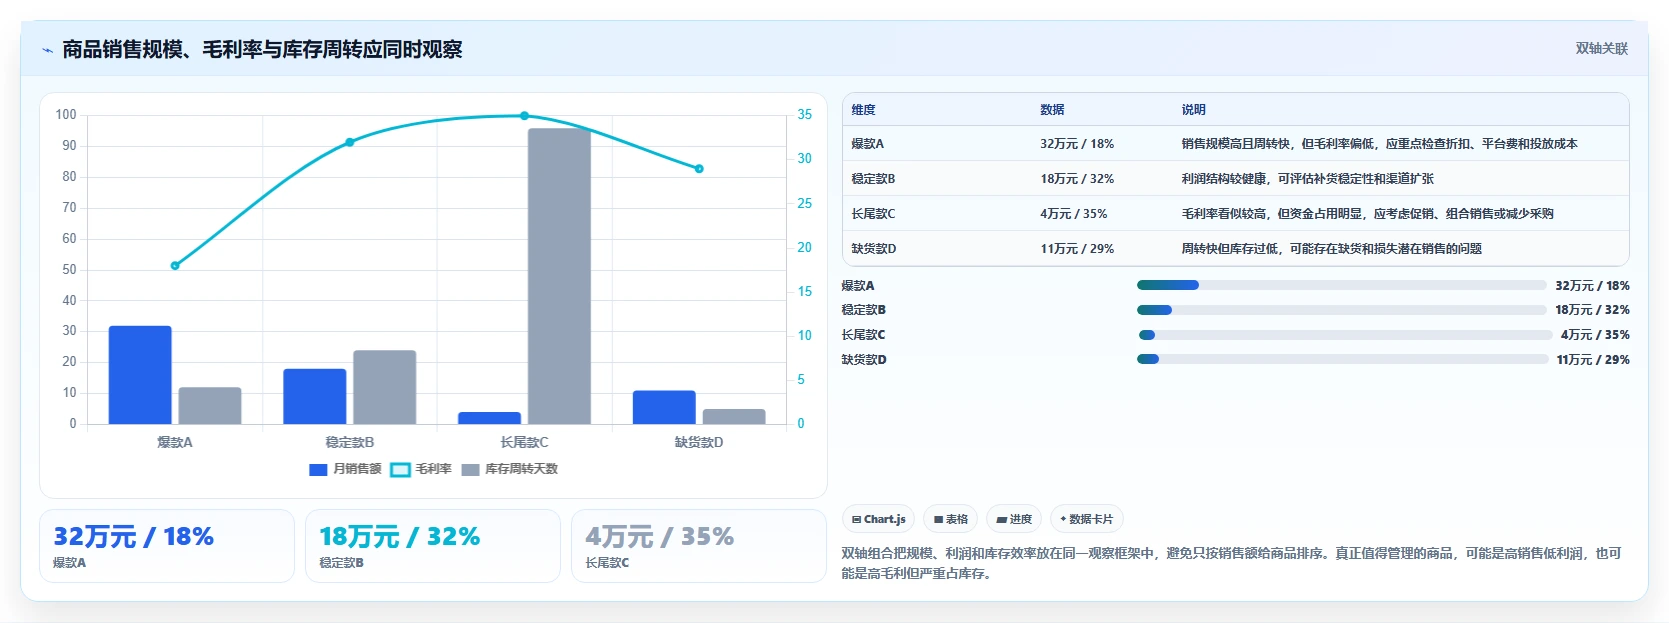
Task: Click the chart x-axis label 长尾款C
Action: click(x=524, y=442)
